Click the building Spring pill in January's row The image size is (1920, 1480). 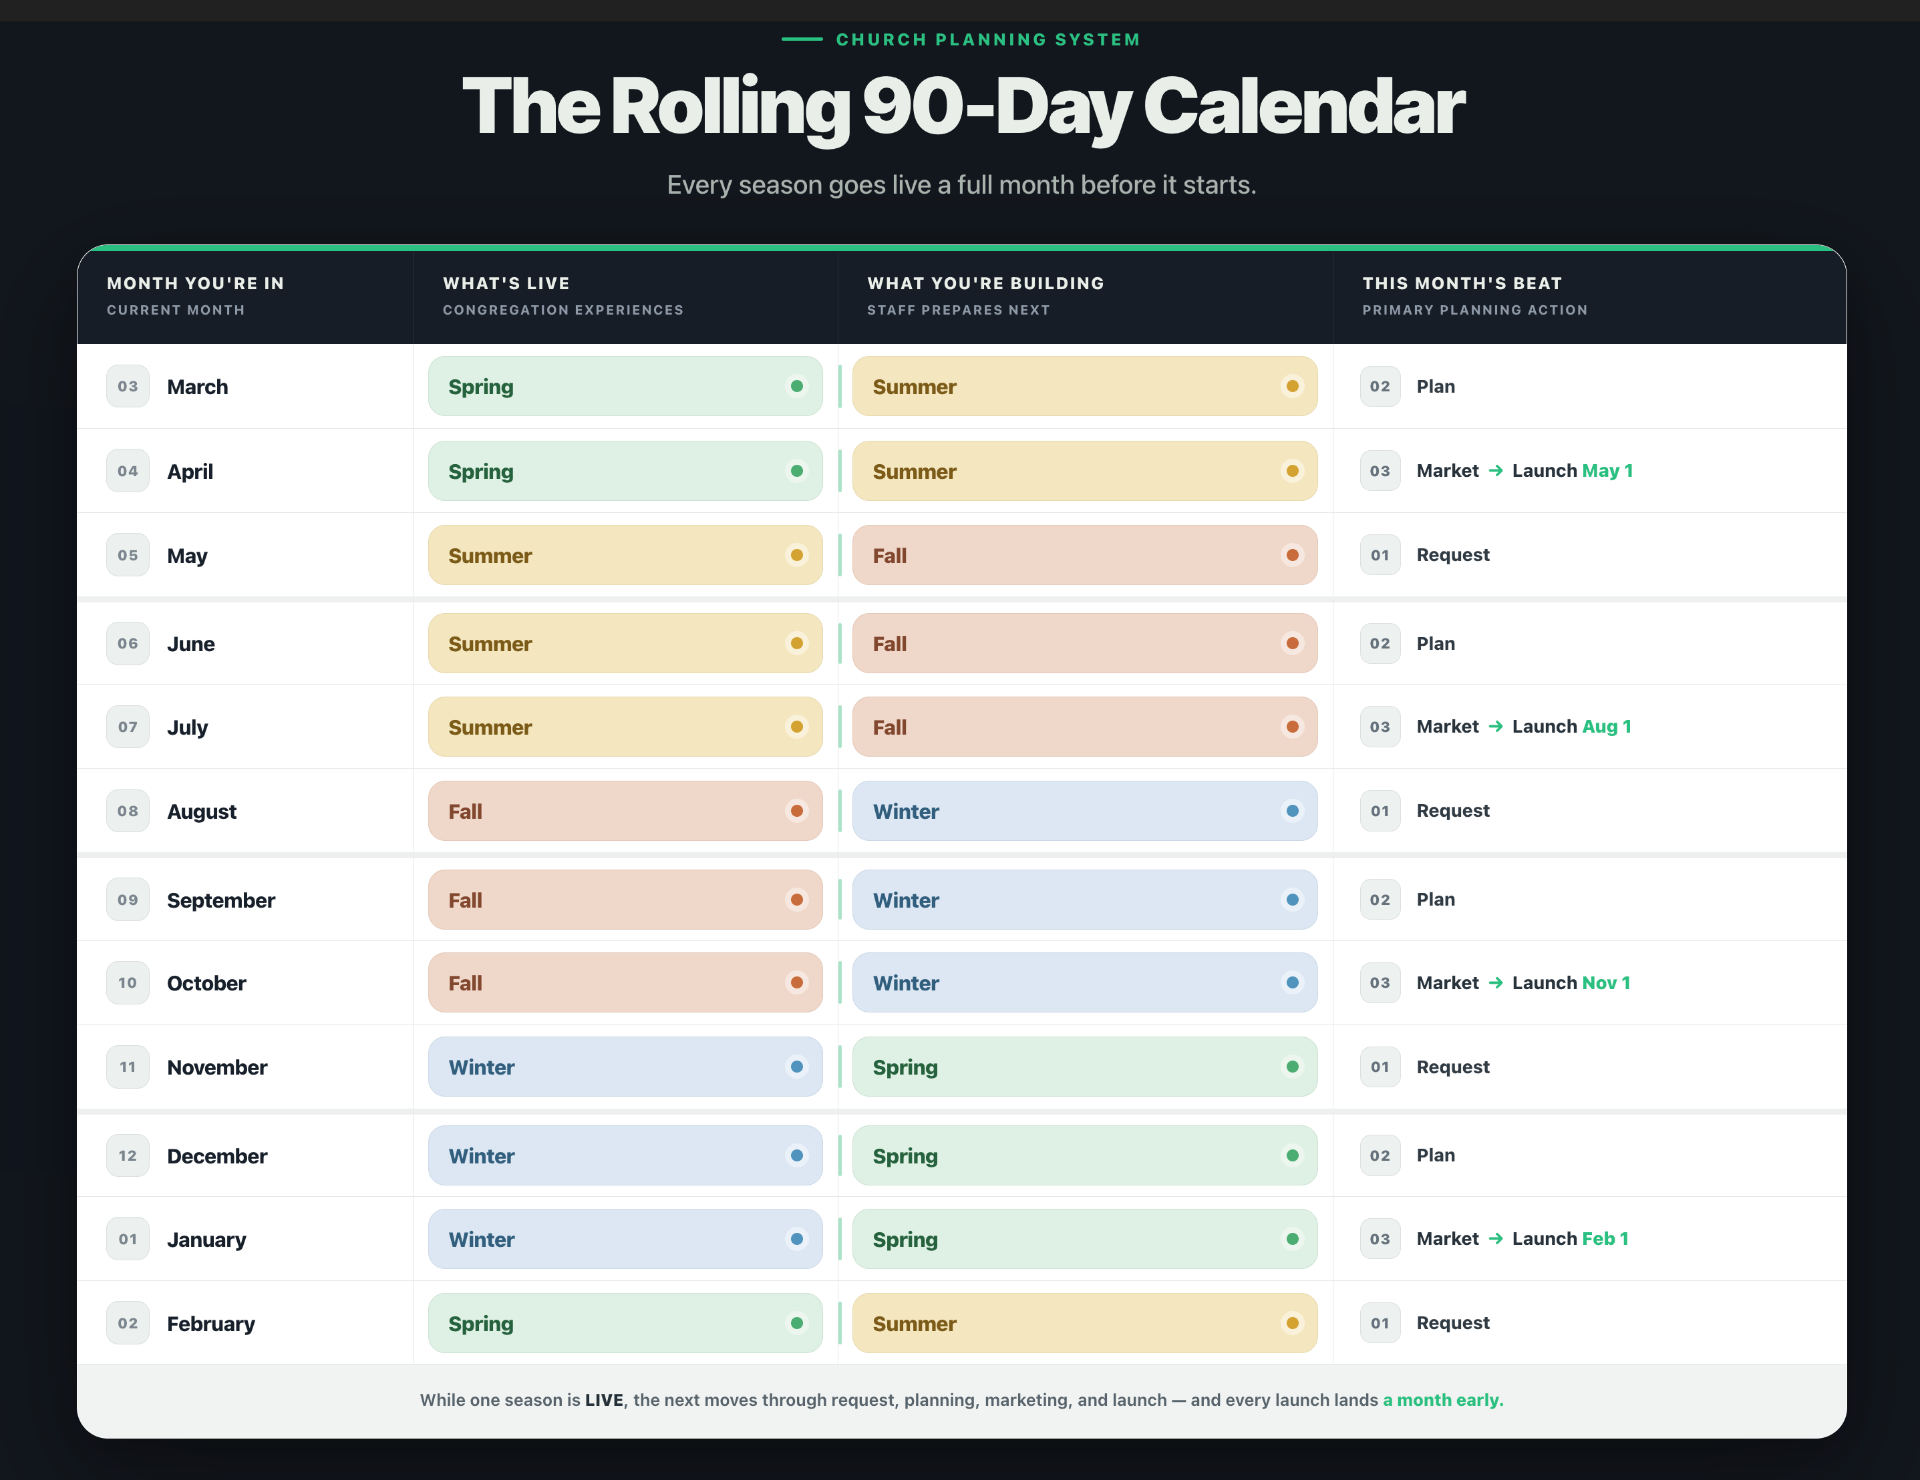[1085, 1239]
